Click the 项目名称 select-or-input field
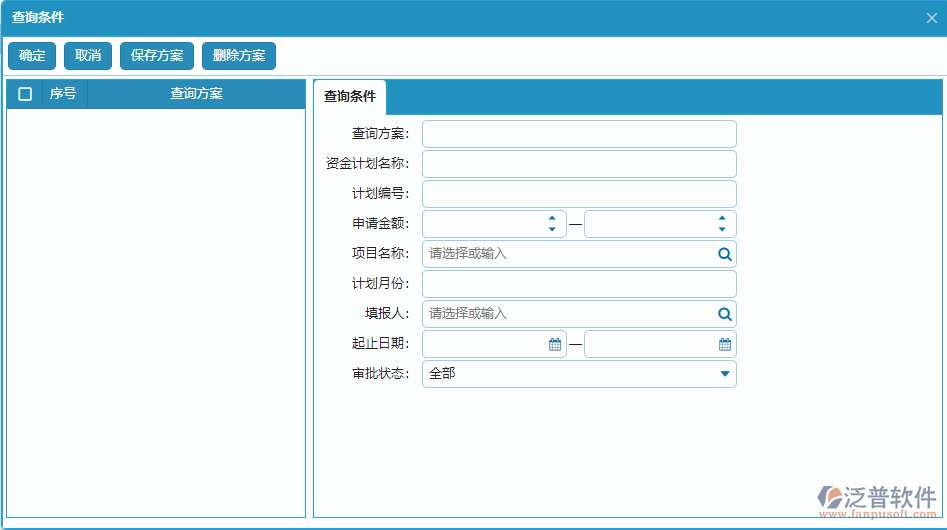Screen dimensions: 947x530 pyautogui.click(x=579, y=254)
